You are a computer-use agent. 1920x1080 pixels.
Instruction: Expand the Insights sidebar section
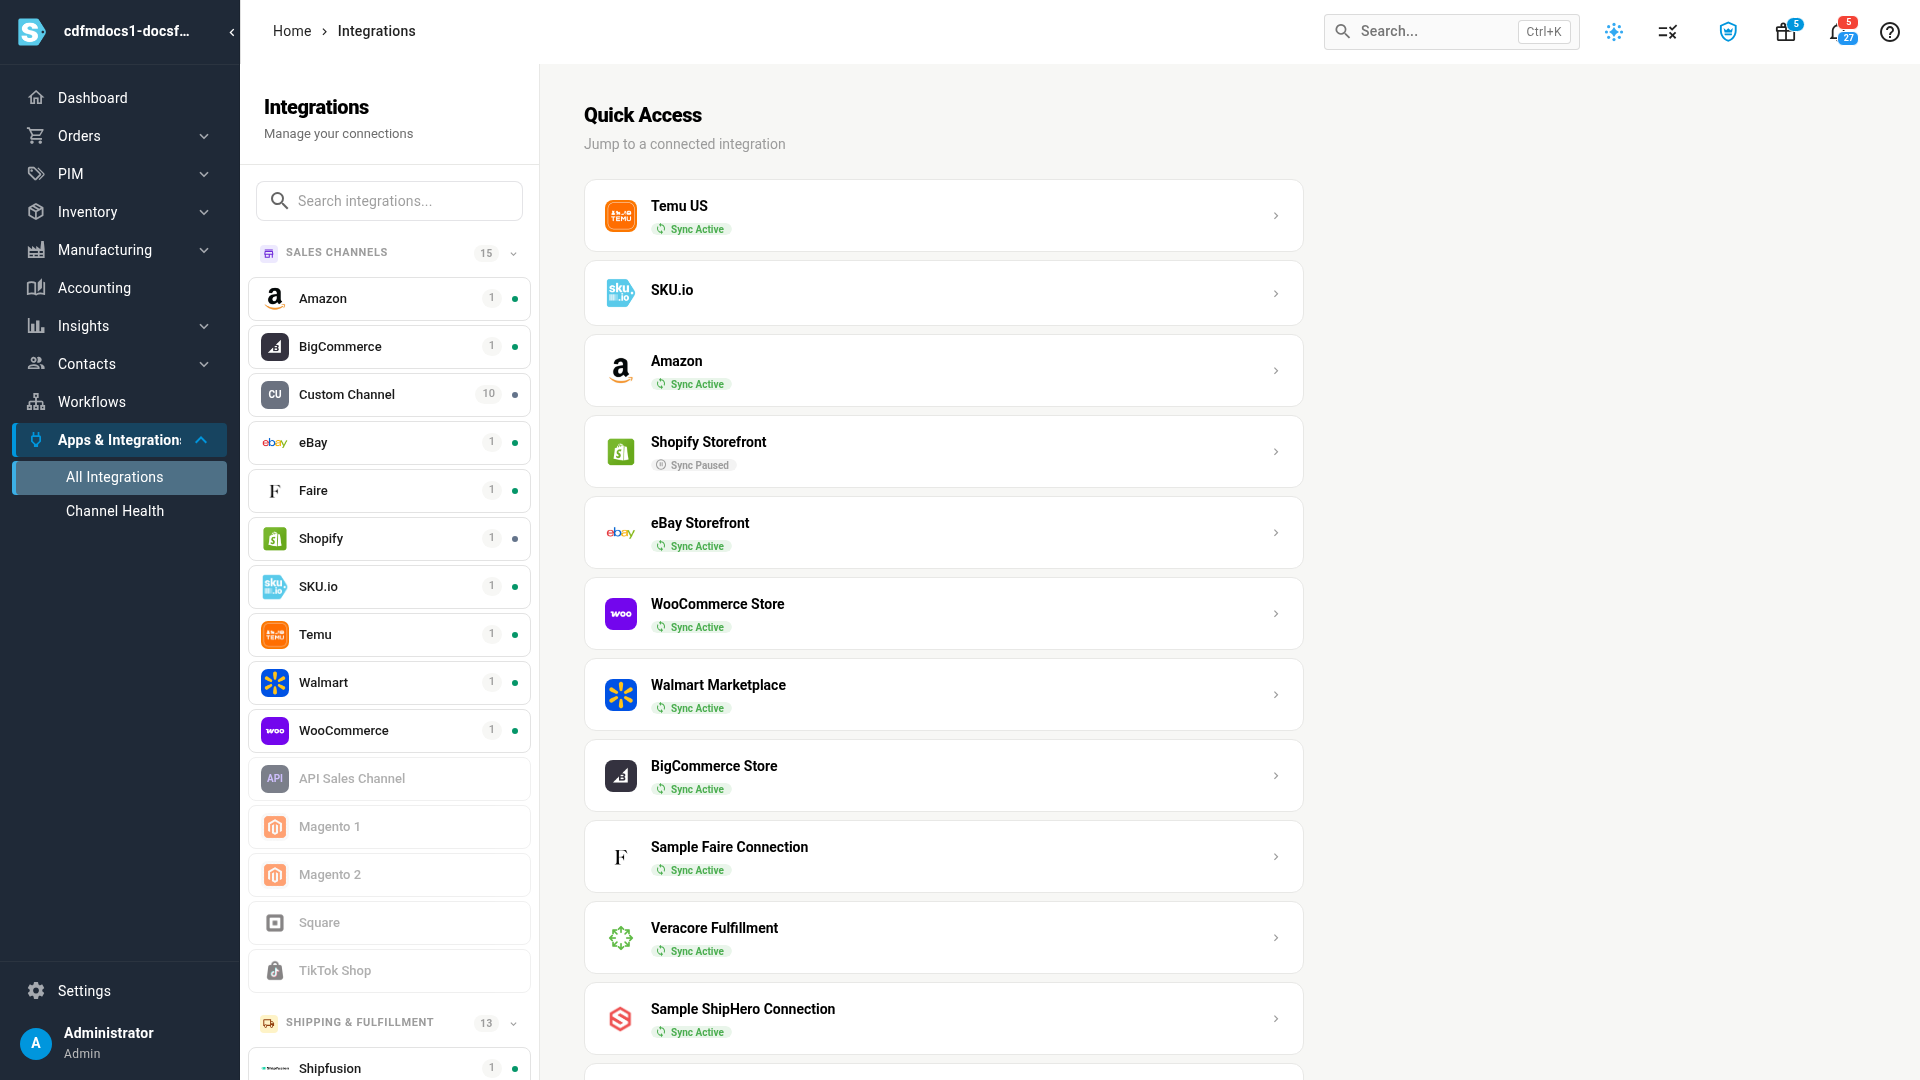click(x=204, y=326)
